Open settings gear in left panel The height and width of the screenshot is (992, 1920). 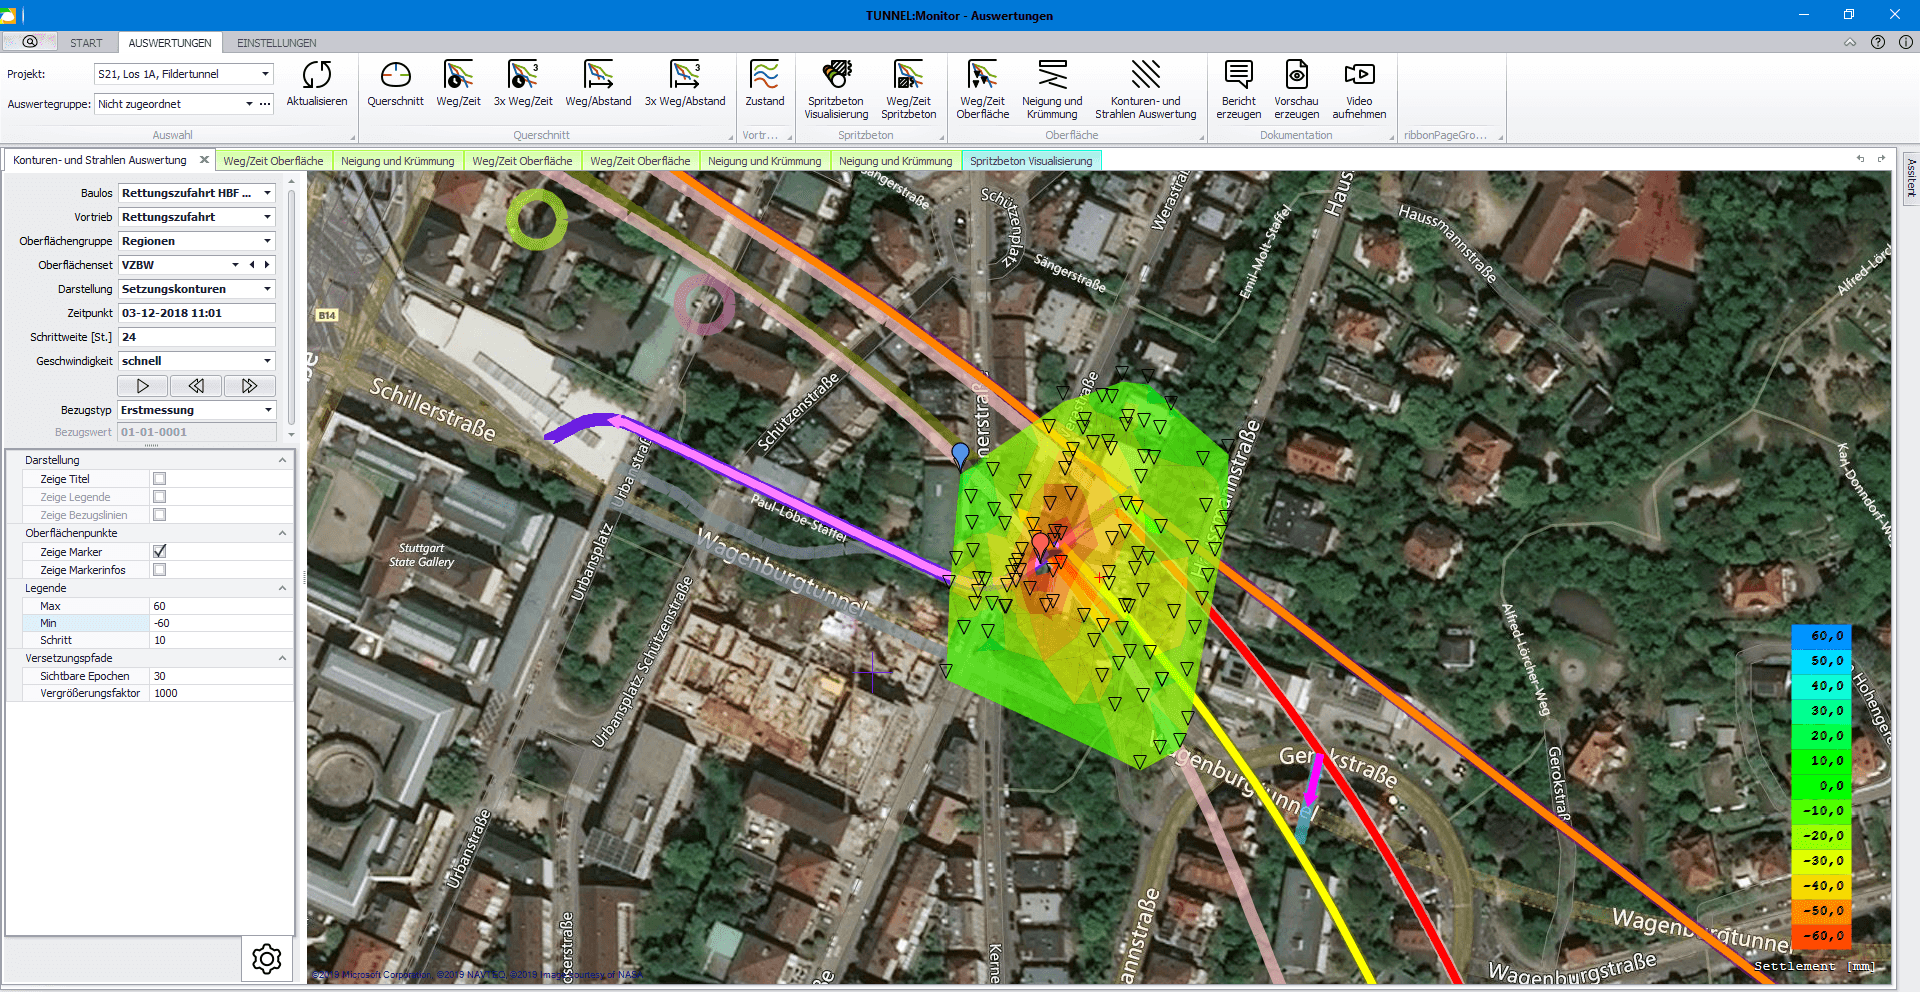point(267,959)
